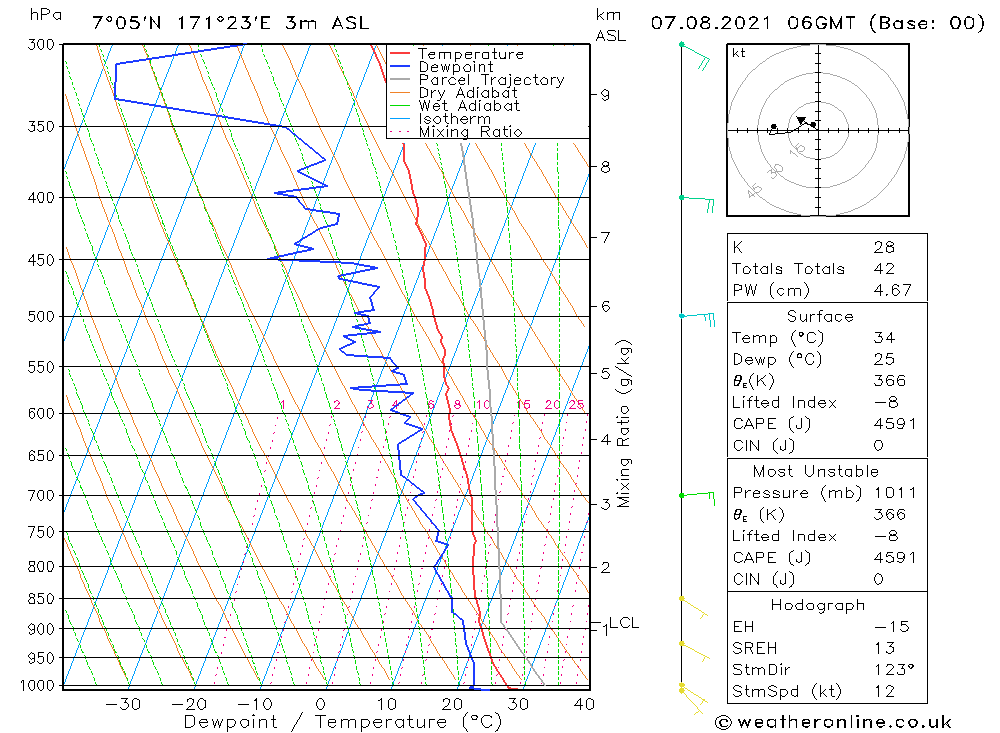The width and height of the screenshot is (1000, 733).
Task: Click the 40 temperature axis label
Action: pyautogui.click(x=584, y=704)
